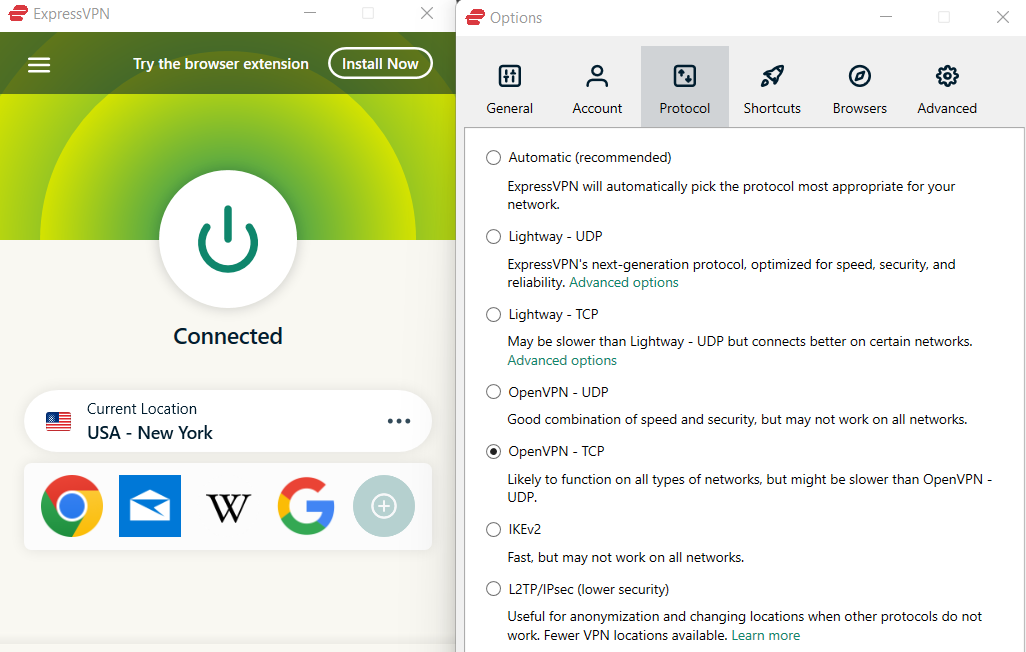Viewport: 1026px width, 652px height.
Task: Open the Google shortcut icon
Action: pyautogui.click(x=306, y=506)
